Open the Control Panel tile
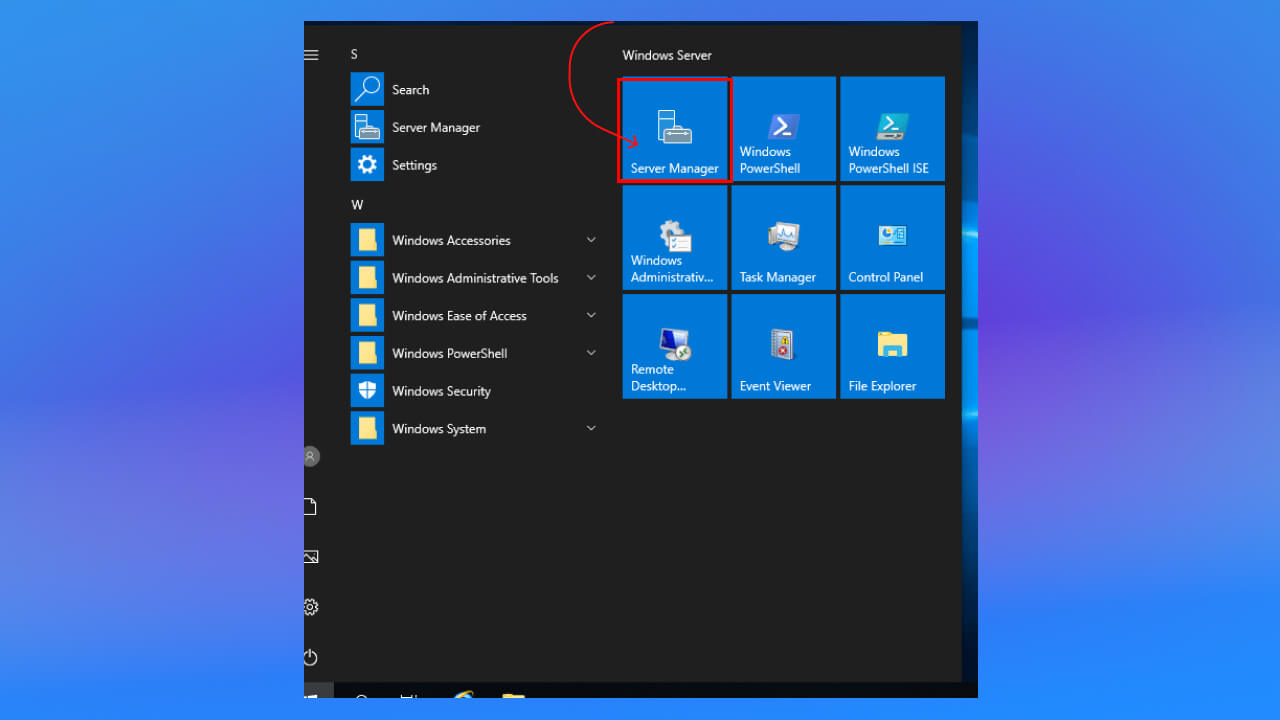Viewport: 1280px width, 720px height. (x=892, y=238)
